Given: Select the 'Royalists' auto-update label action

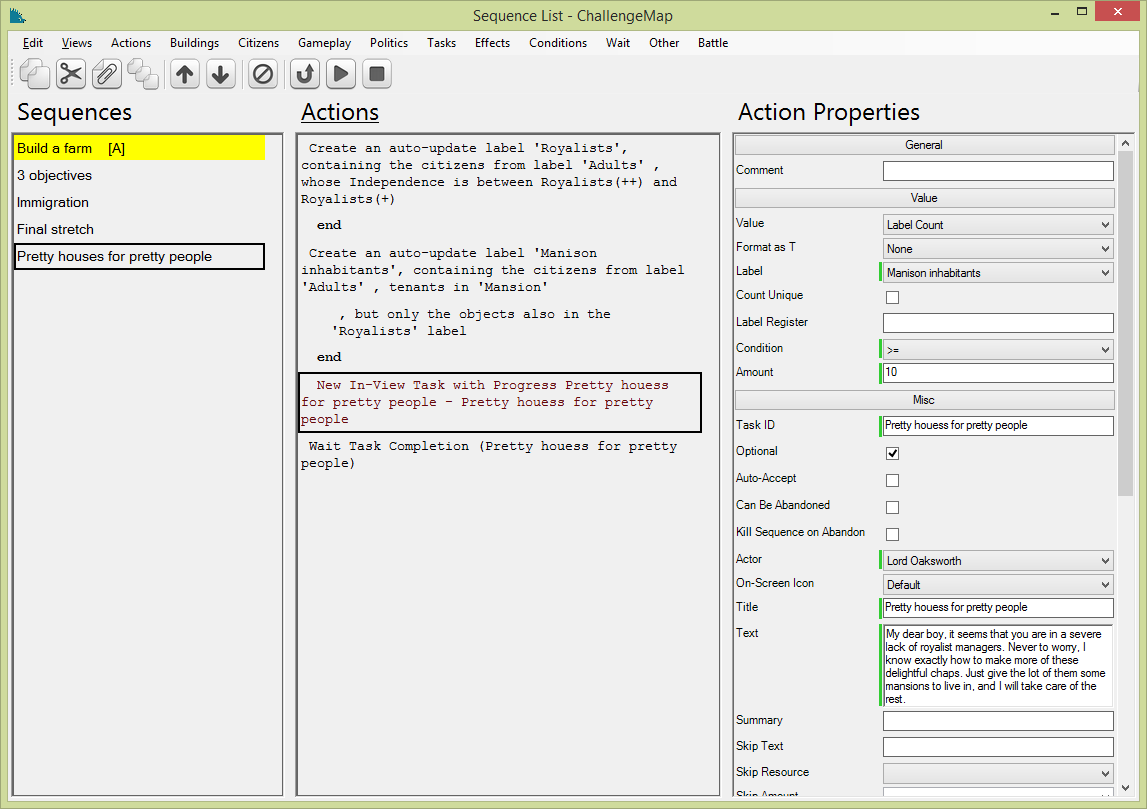Looking at the screenshot, I should click(500, 173).
